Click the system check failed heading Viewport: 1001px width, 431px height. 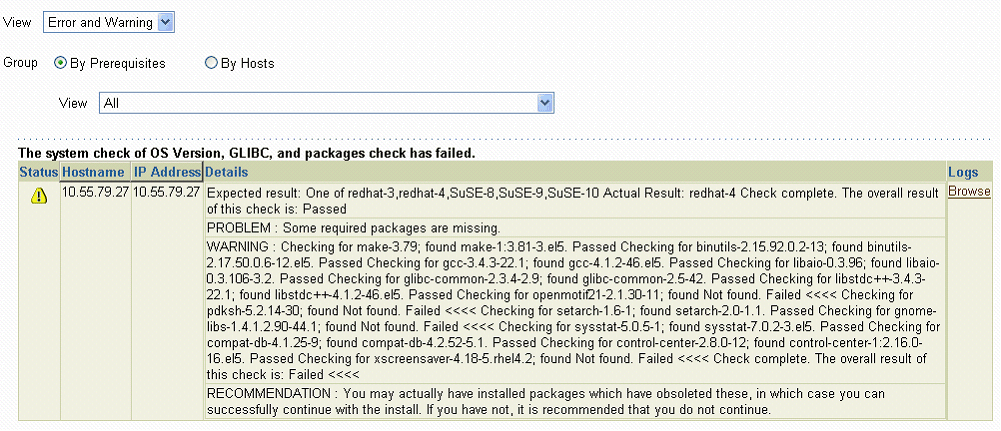246,153
